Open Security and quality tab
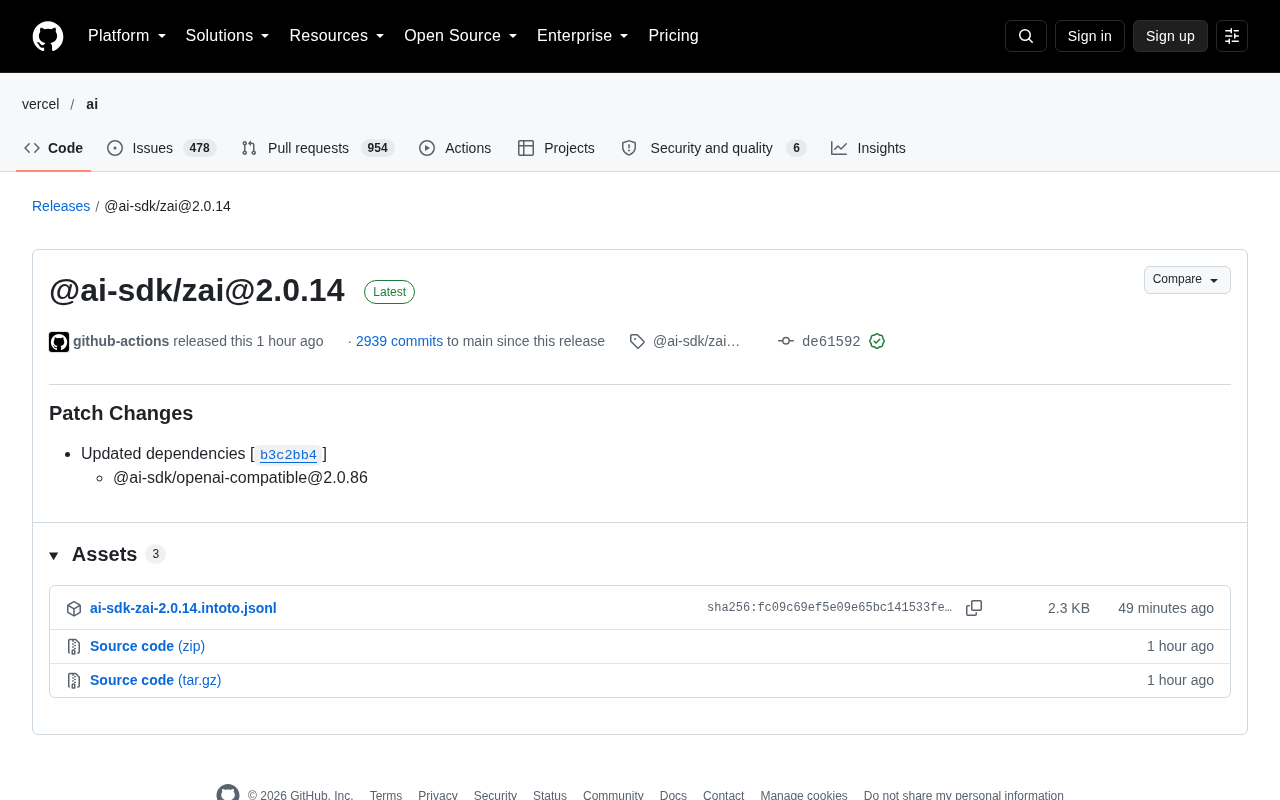This screenshot has width=1280, height=800. click(713, 148)
